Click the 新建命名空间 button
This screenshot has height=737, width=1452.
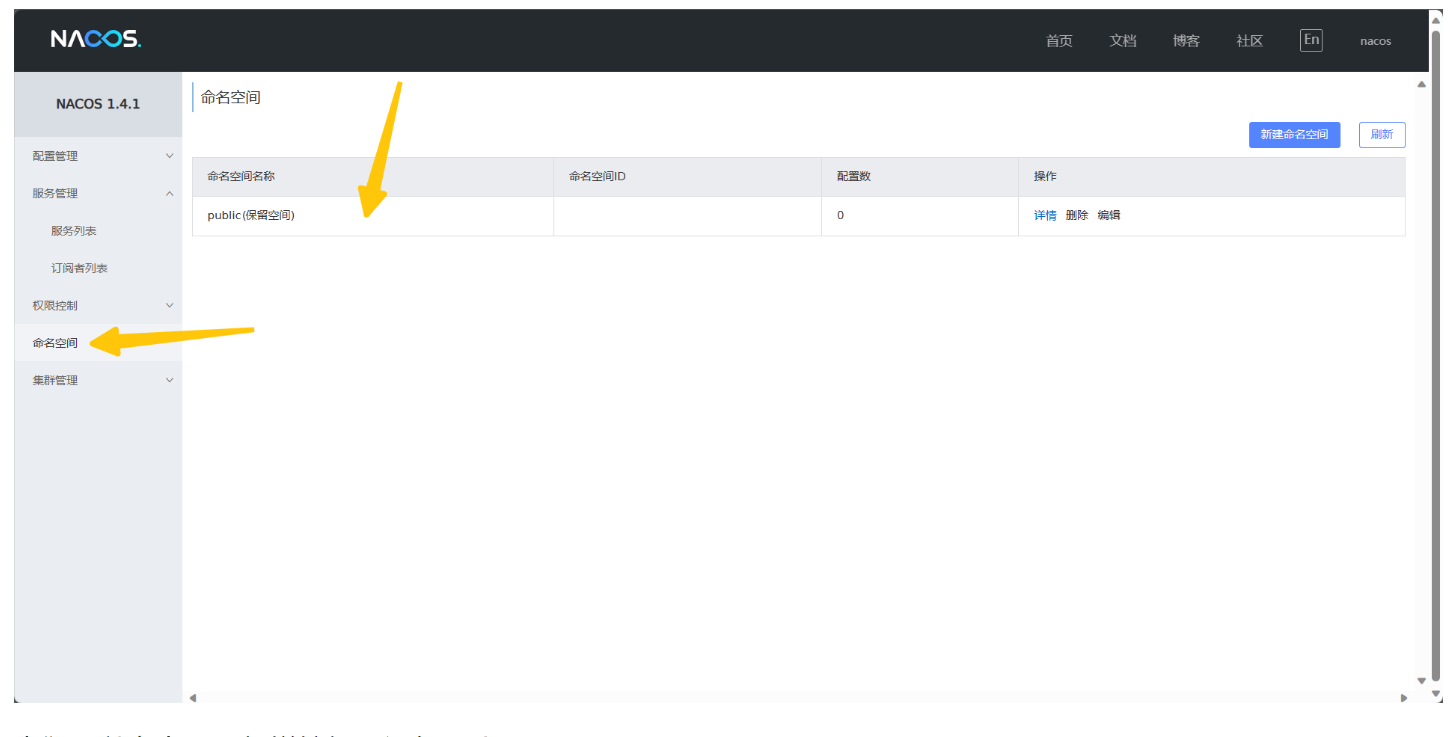coord(1294,135)
